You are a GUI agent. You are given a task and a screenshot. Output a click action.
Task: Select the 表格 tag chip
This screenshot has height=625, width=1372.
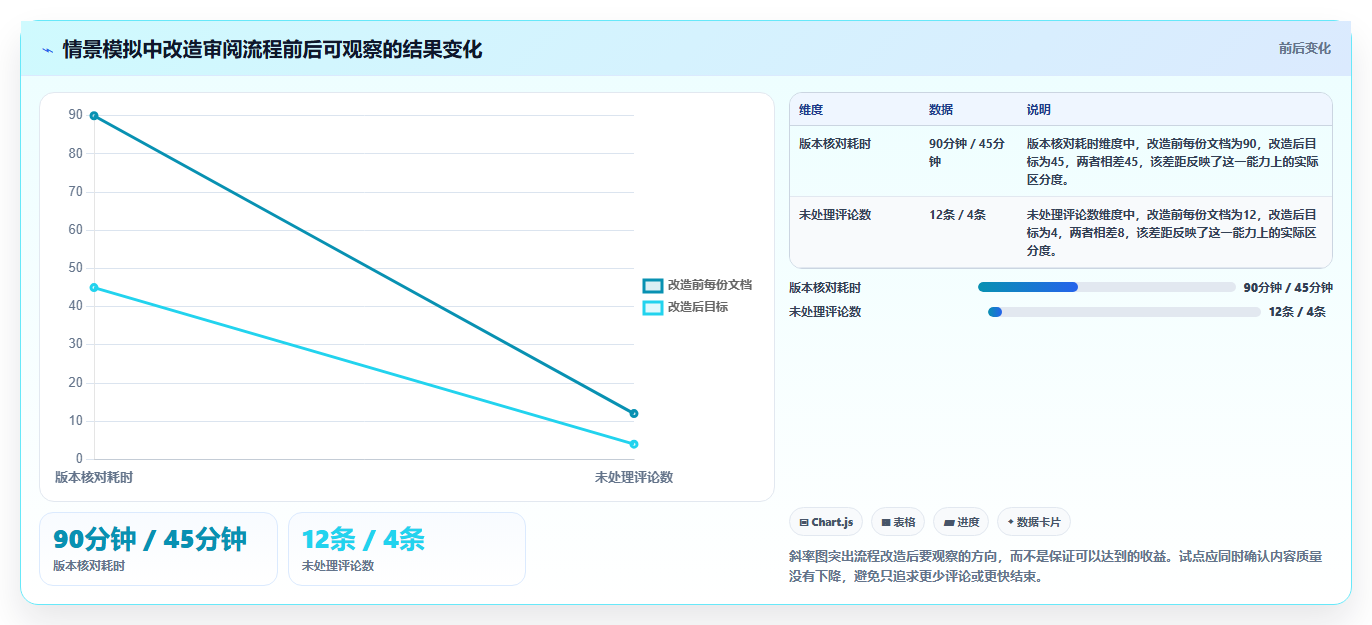[x=898, y=522]
